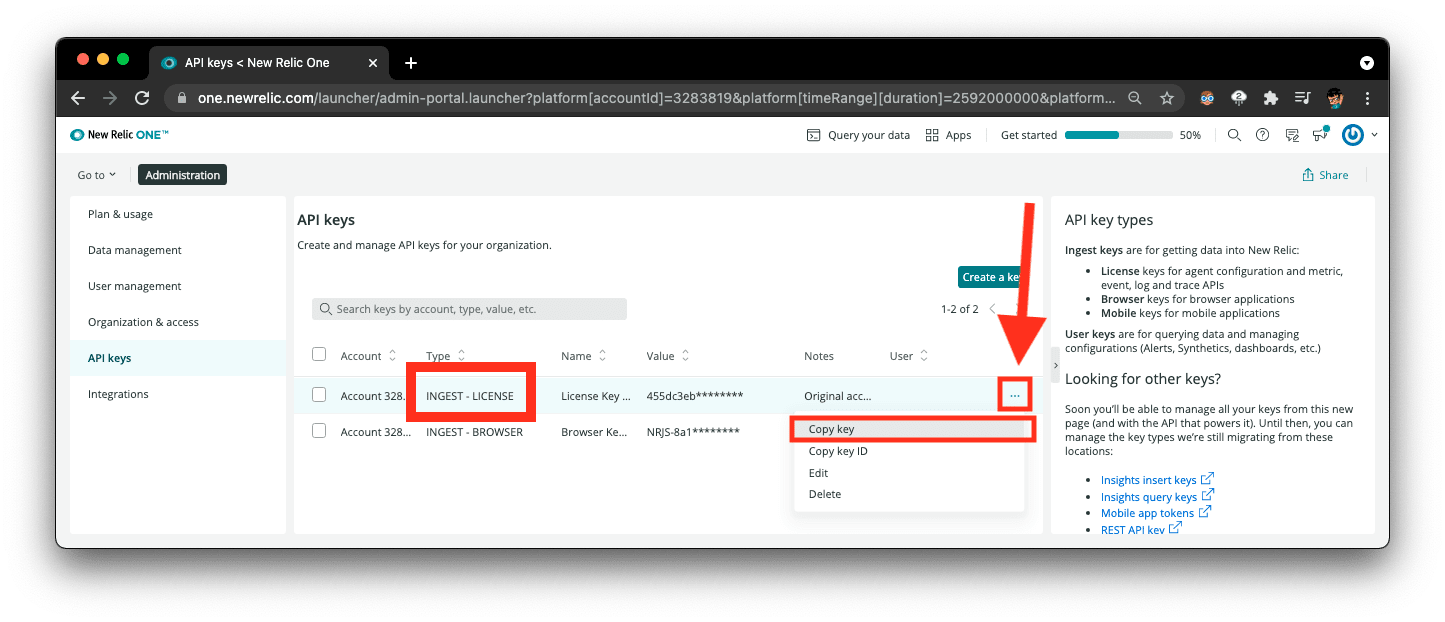This screenshot has height=622, width=1445.
Task: Click the NRJS-8a1 key value cell
Action: click(x=693, y=432)
